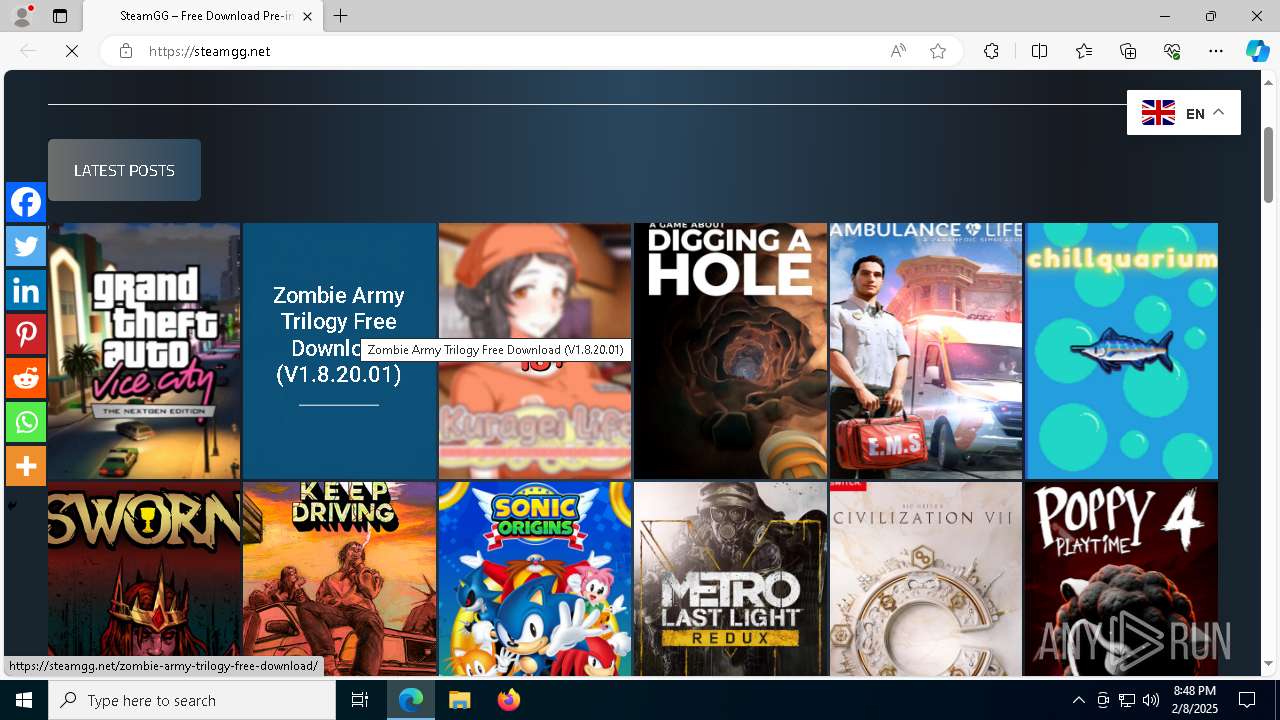Open Ambulance Life game post
This screenshot has height=720, width=1280.
(x=926, y=351)
